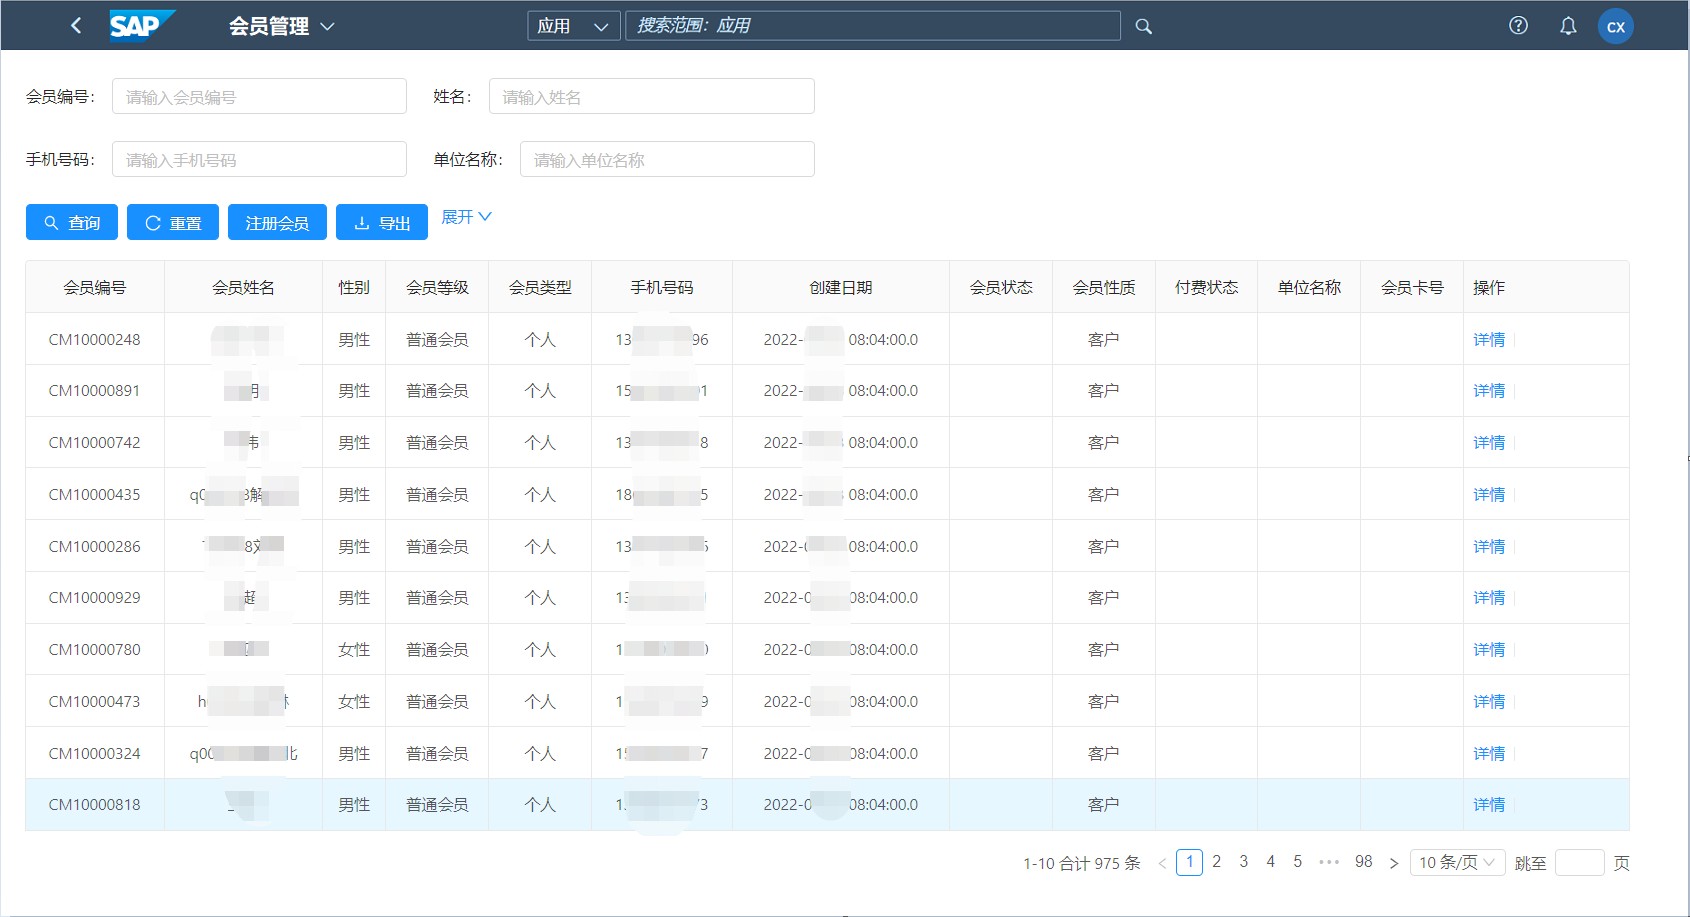Open 详情 for member CM10000435

(1489, 495)
